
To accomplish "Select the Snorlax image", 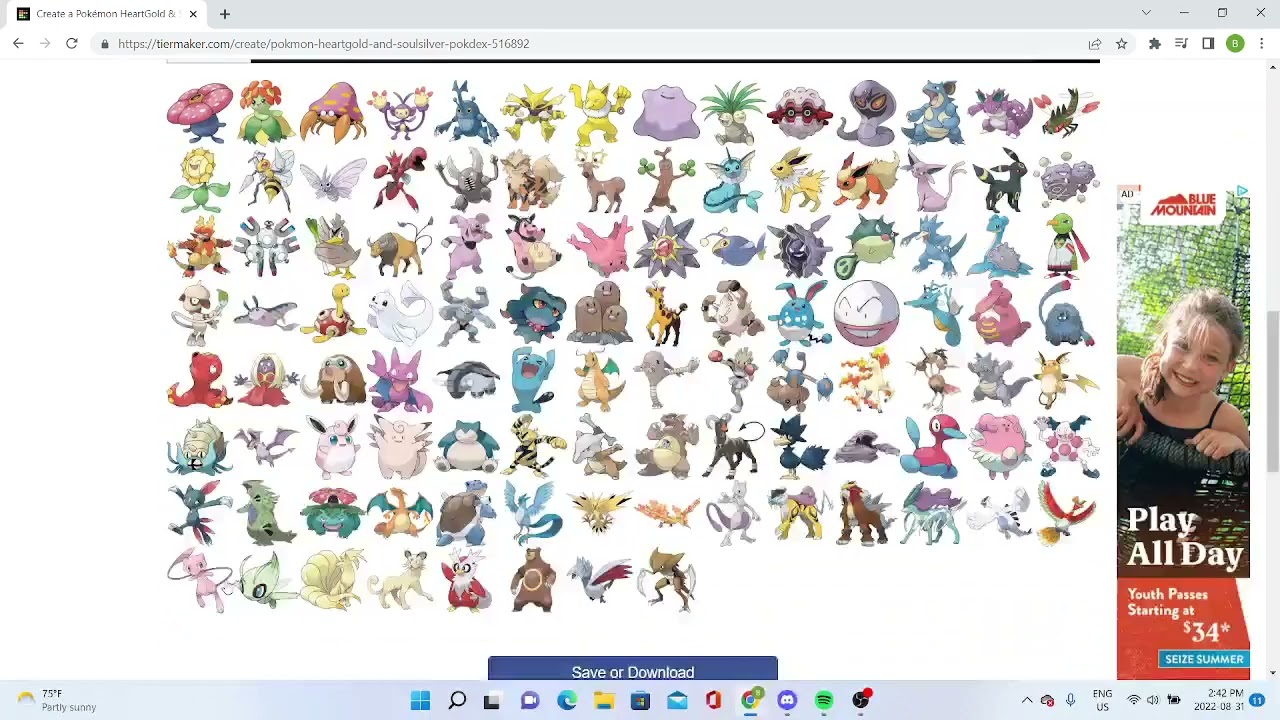I will 466,446.
